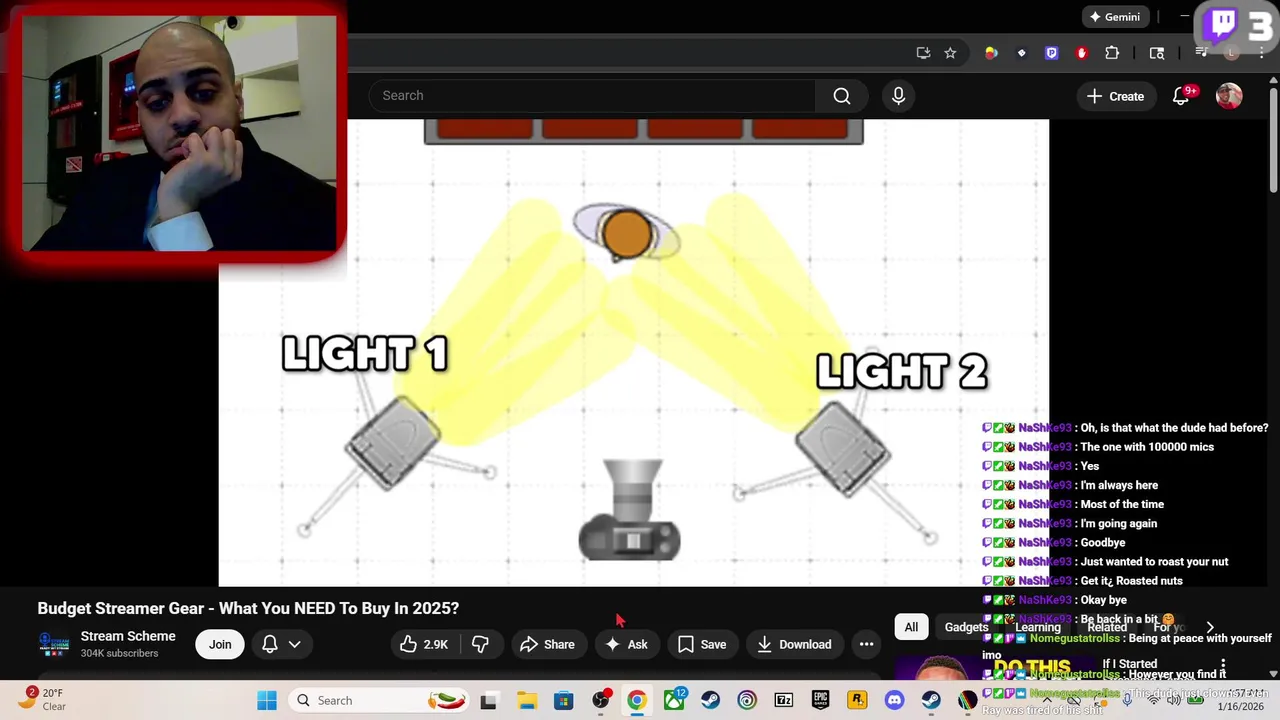
Task: Open YouTube notifications bell with 9+ badge
Action: click(x=1181, y=96)
